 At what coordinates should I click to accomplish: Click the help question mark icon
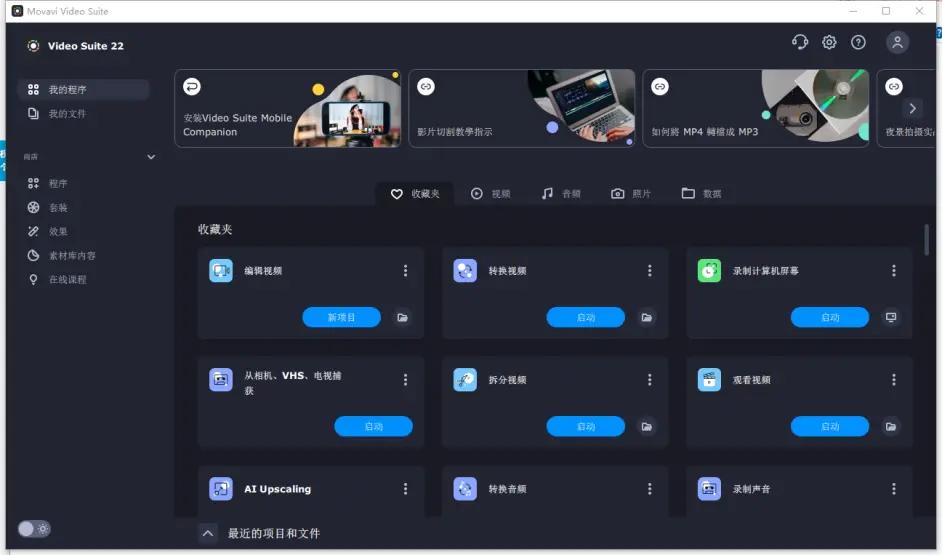(858, 42)
